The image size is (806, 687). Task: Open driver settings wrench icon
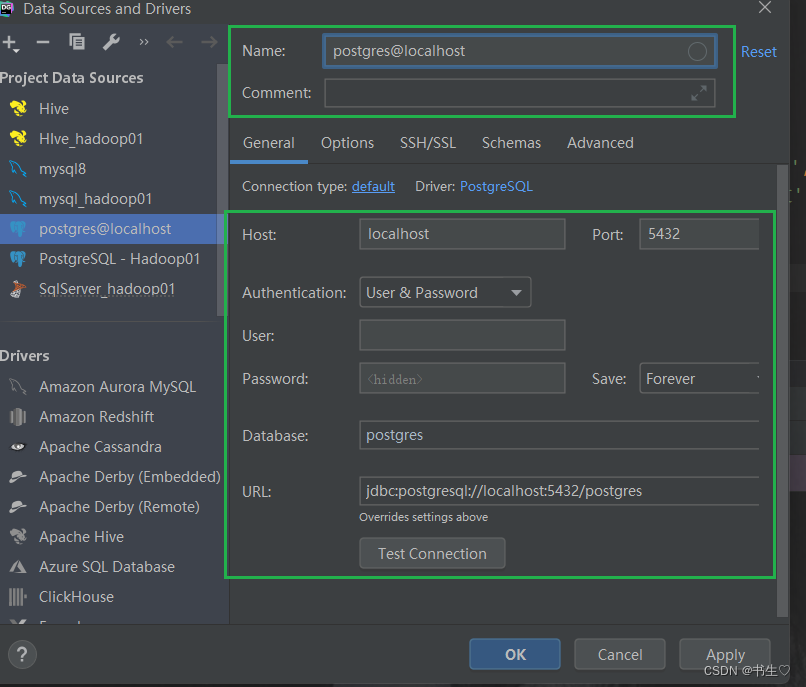pyautogui.click(x=111, y=42)
